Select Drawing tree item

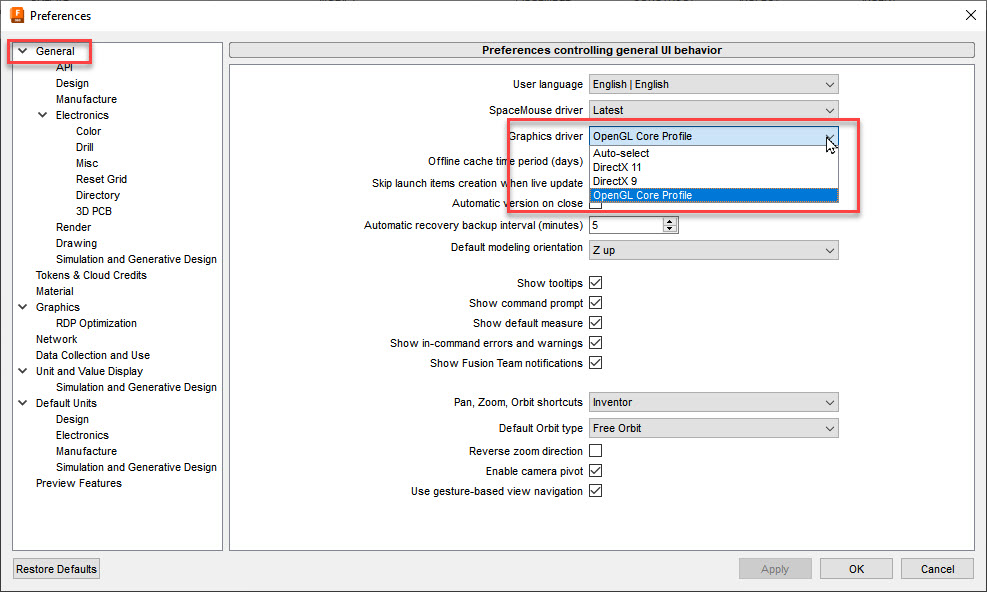click(76, 243)
